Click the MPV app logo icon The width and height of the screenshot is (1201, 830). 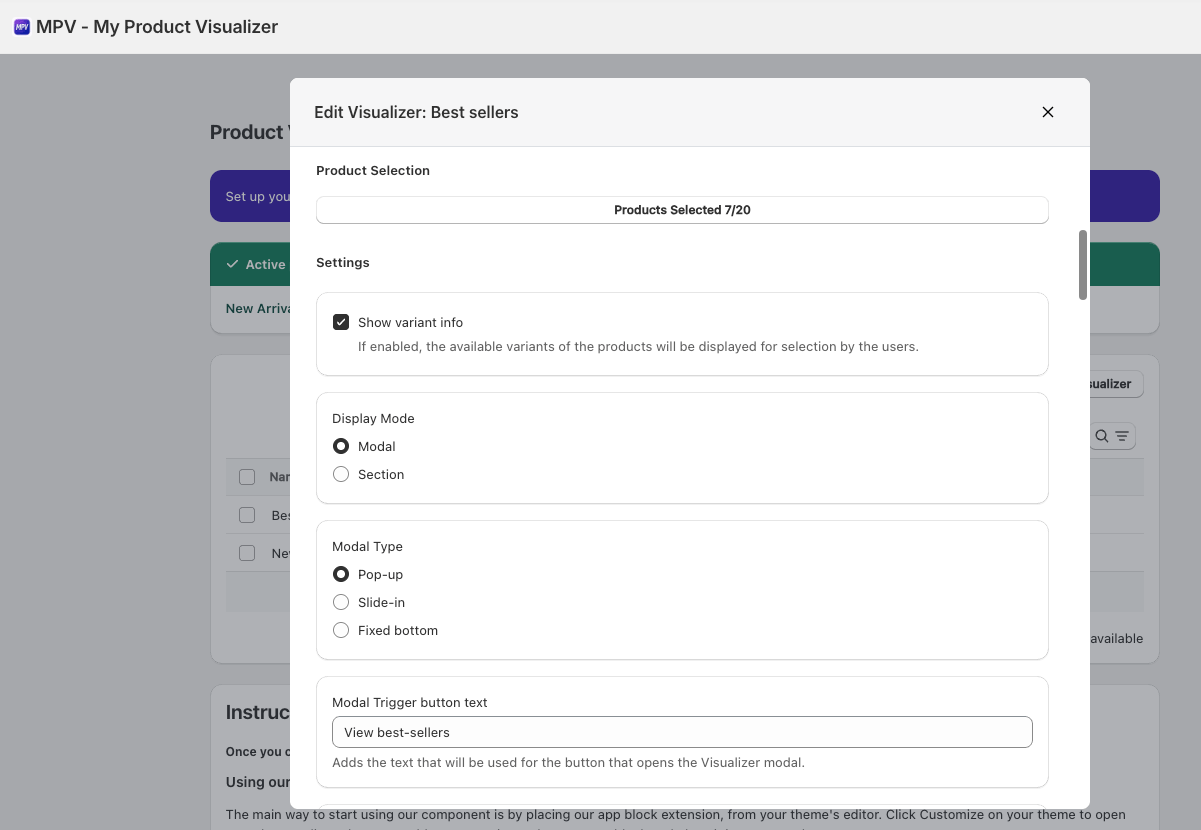tap(22, 27)
